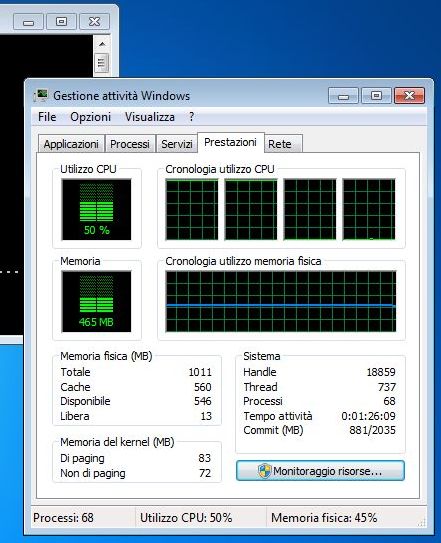
Task: Click the Di paging value 83
Action: point(205,458)
